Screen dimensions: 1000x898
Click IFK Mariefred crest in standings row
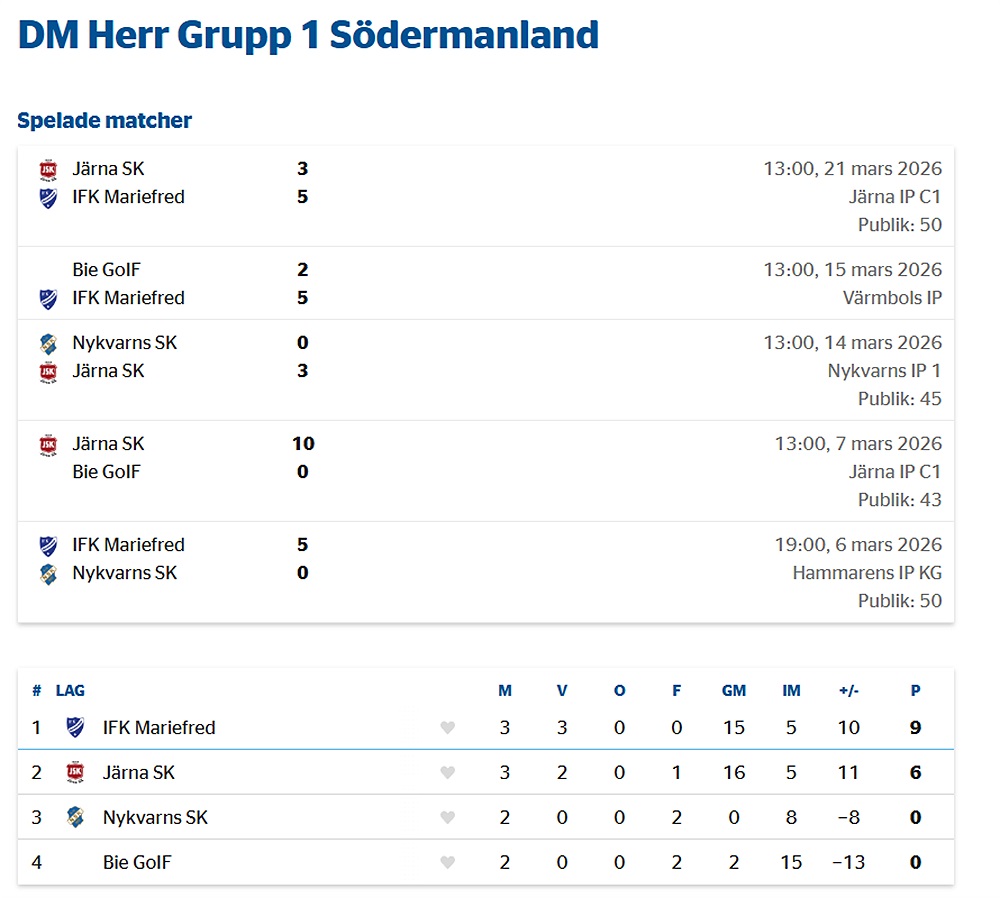[x=75, y=727]
